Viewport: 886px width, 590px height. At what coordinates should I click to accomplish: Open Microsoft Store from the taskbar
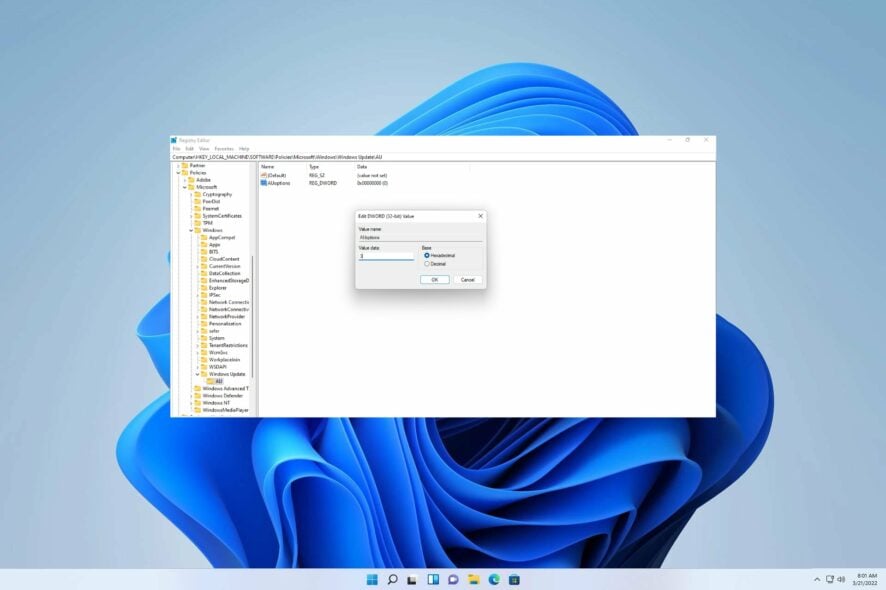514,579
